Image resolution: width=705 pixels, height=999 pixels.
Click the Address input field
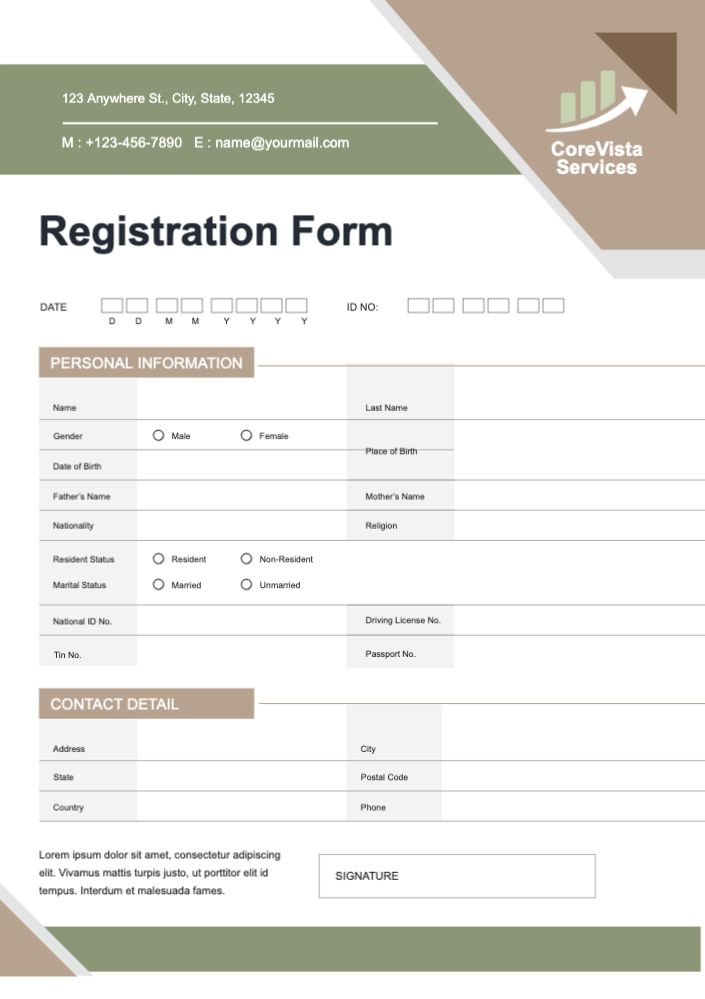[x=241, y=748]
